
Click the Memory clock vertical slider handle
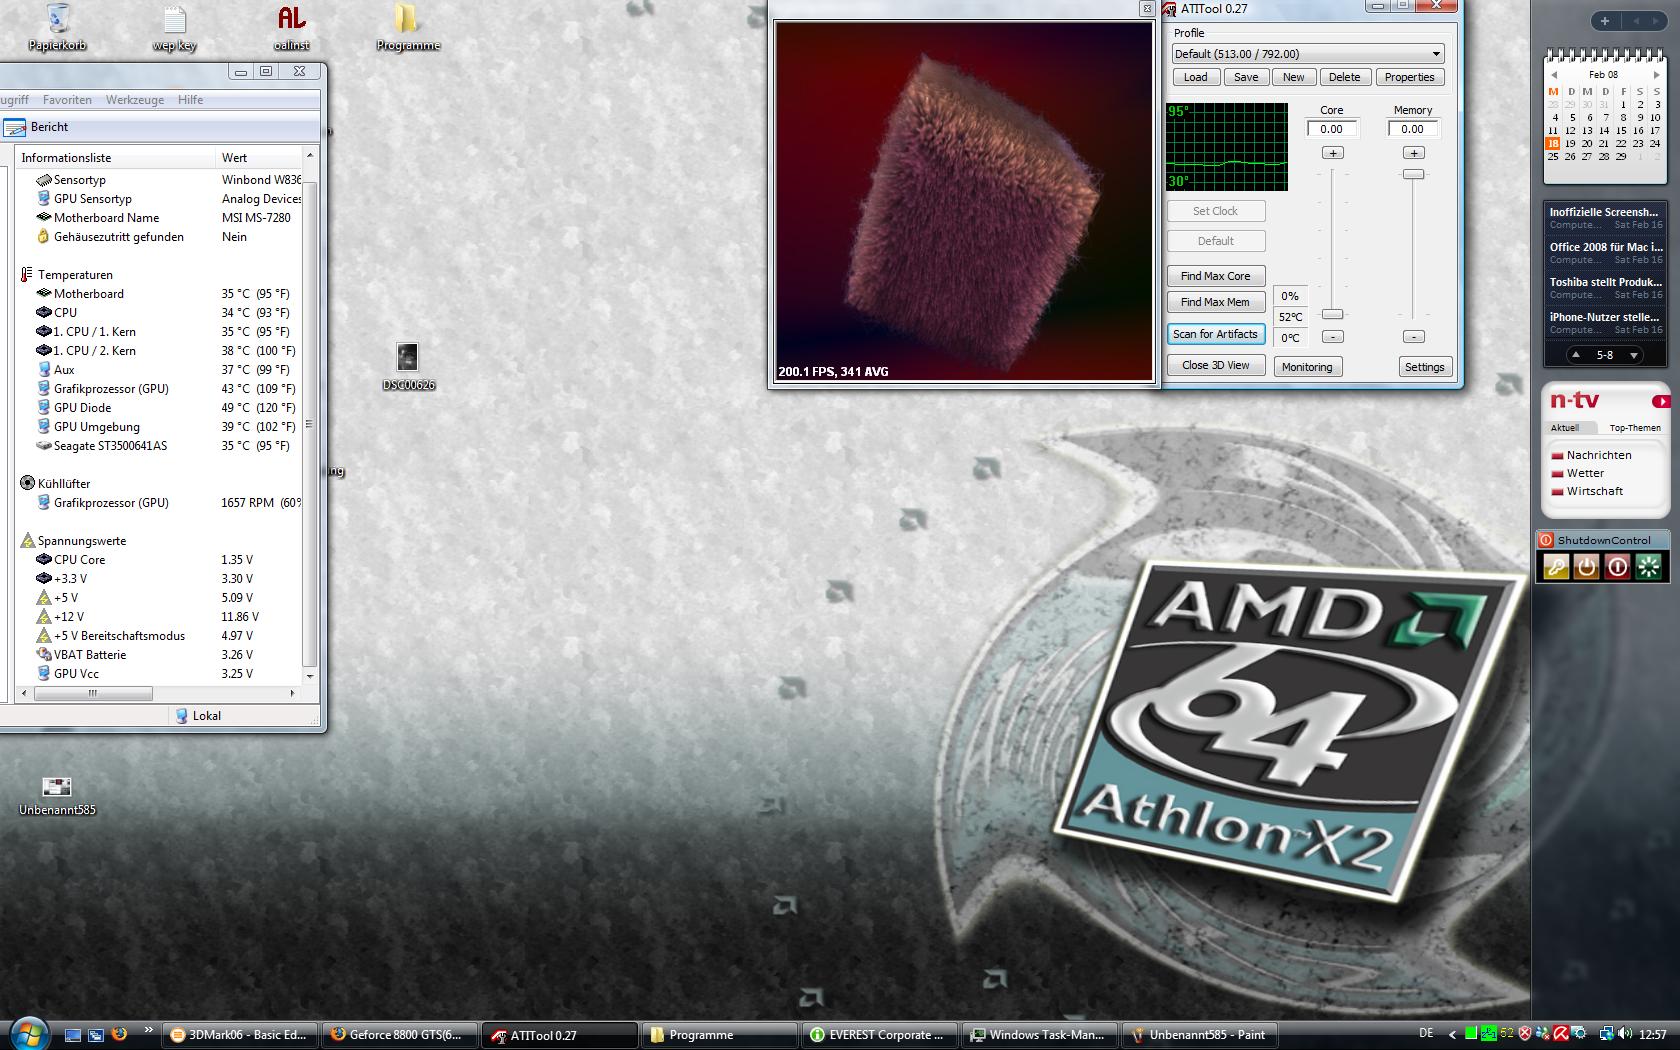pyautogui.click(x=1413, y=174)
